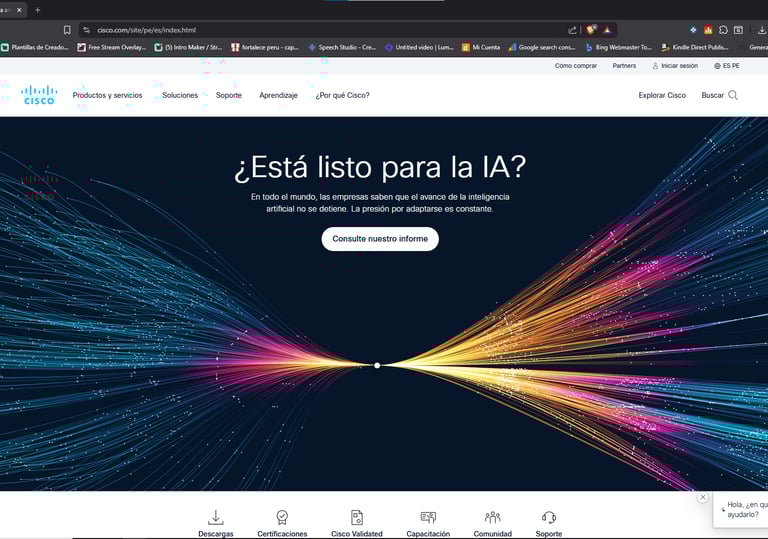Open a new tab with plus button
This screenshot has width=768, height=539.
click(x=38, y=10)
